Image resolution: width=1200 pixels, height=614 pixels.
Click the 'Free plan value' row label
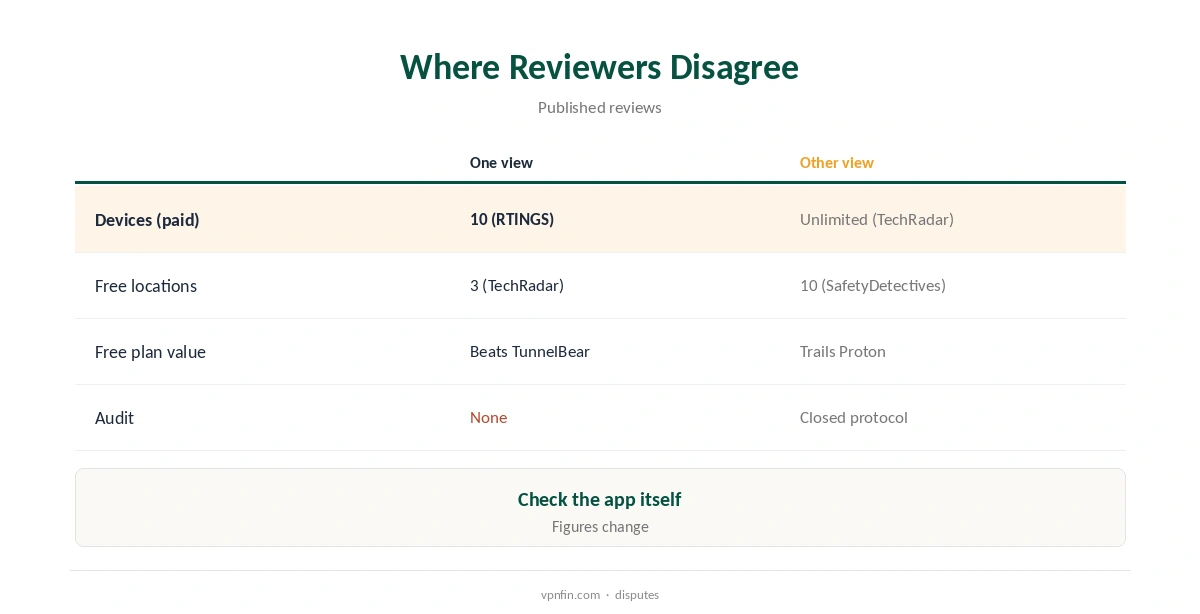point(150,352)
